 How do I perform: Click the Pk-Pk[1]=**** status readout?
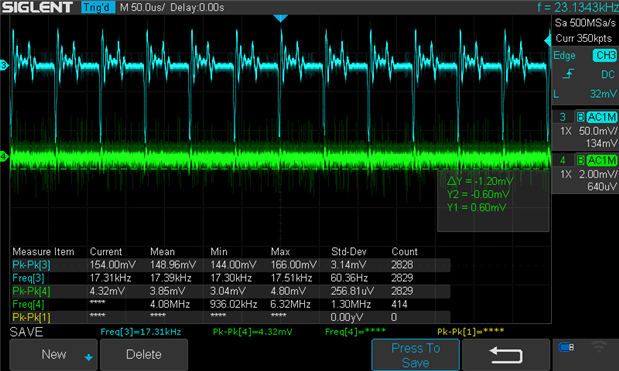coord(470,332)
